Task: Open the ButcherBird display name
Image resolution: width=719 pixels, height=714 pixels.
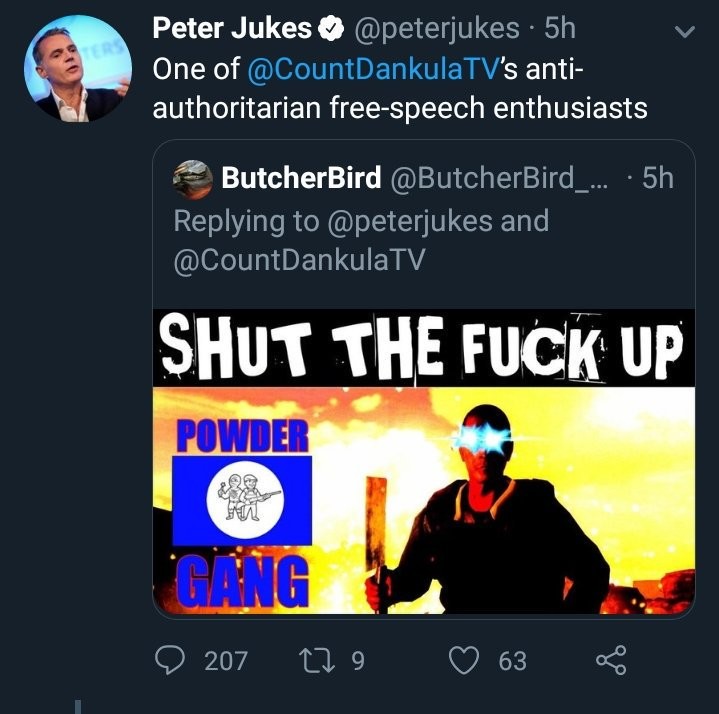Action: pos(301,179)
